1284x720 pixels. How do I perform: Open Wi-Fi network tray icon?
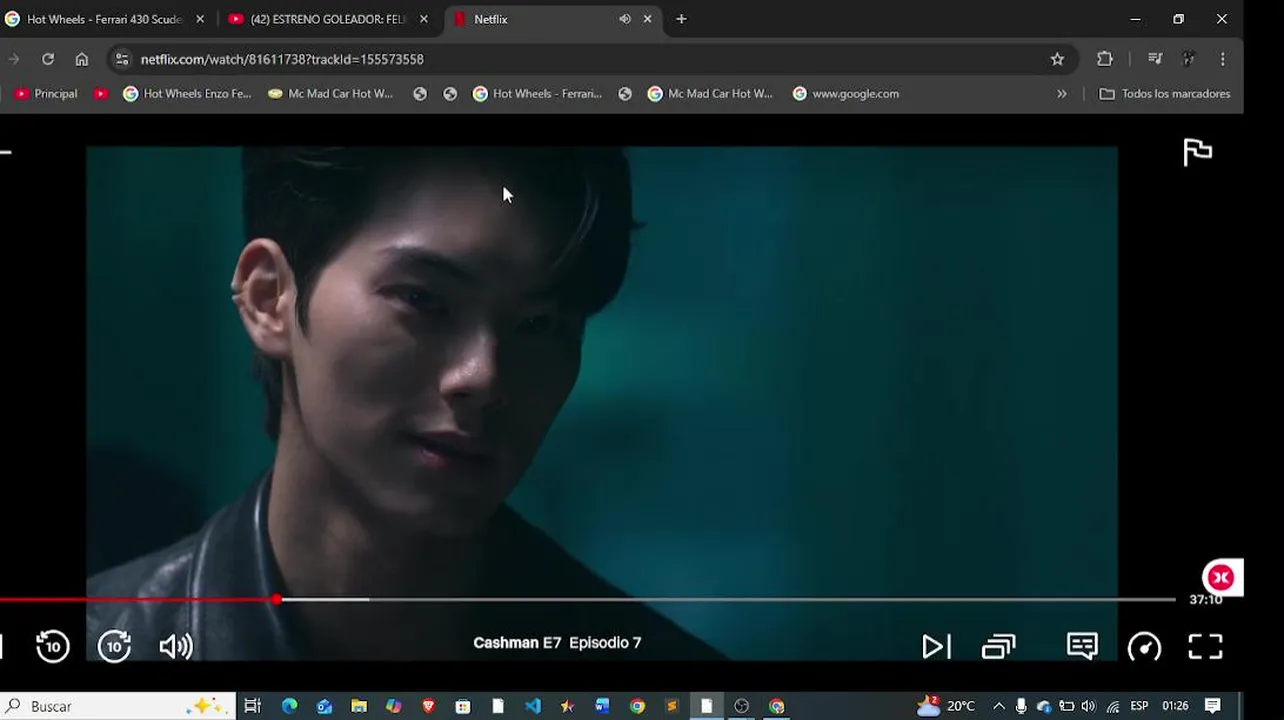coord(1112,706)
